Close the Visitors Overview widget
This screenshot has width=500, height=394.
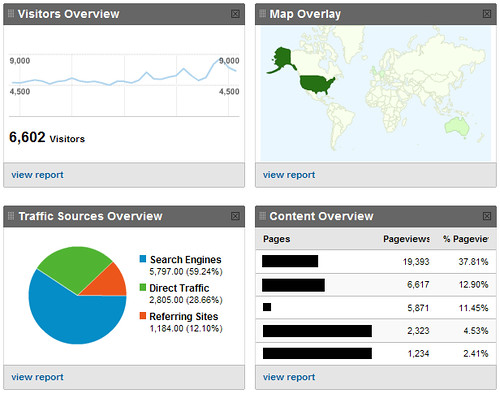[x=235, y=14]
